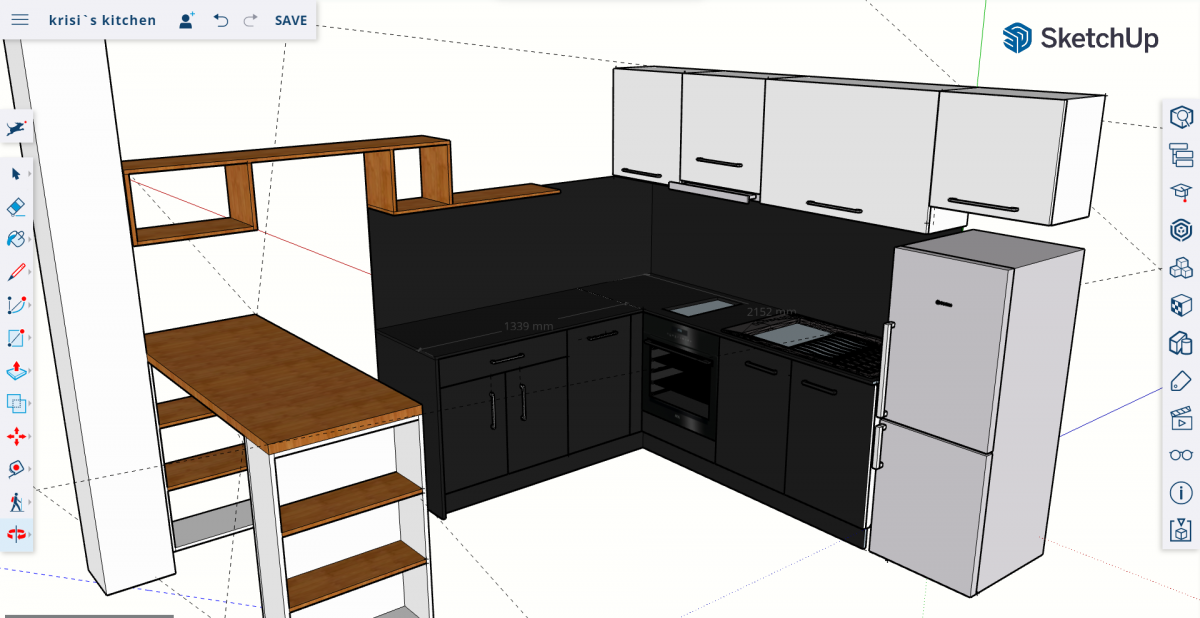Open the Scenes clapperboard panel
Viewport: 1200px width, 618px height.
(x=1181, y=418)
